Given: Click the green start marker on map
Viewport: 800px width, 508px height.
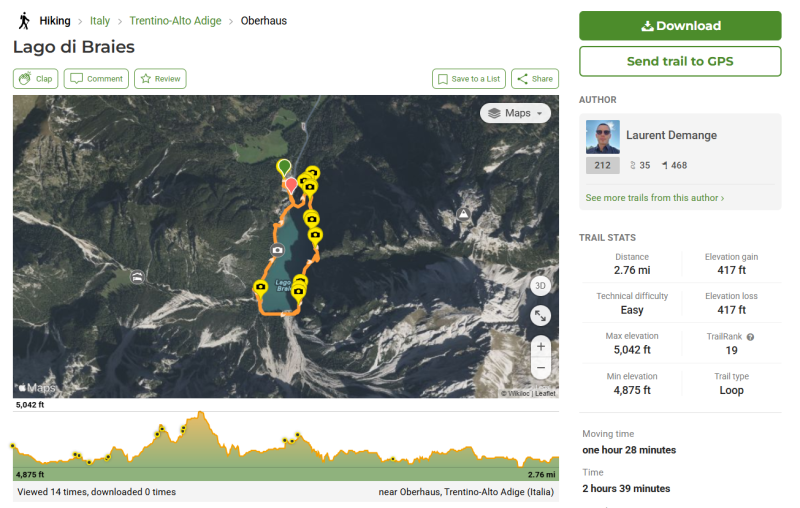Looking at the screenshot, I should 284,167.
